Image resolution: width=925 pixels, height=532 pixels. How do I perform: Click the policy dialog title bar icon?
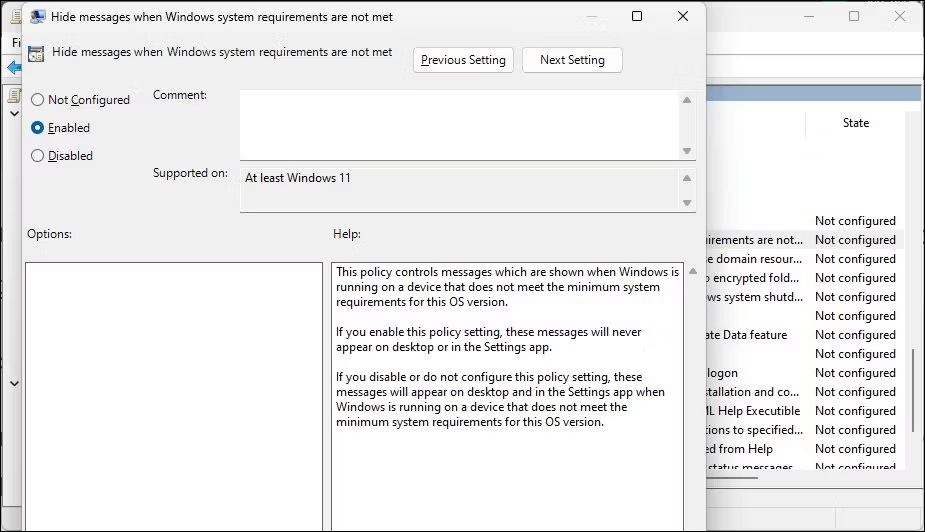point(37,16)
